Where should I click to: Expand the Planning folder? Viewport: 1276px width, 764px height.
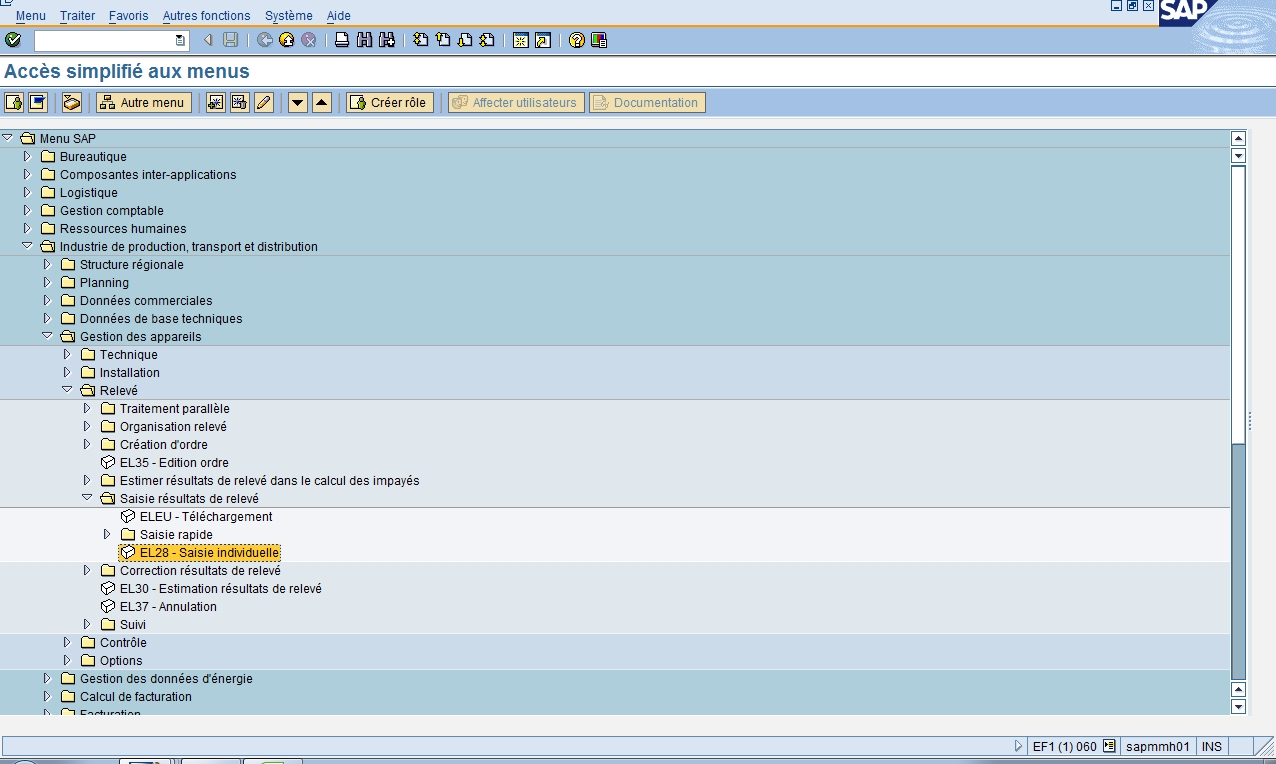tap(47, 282)
